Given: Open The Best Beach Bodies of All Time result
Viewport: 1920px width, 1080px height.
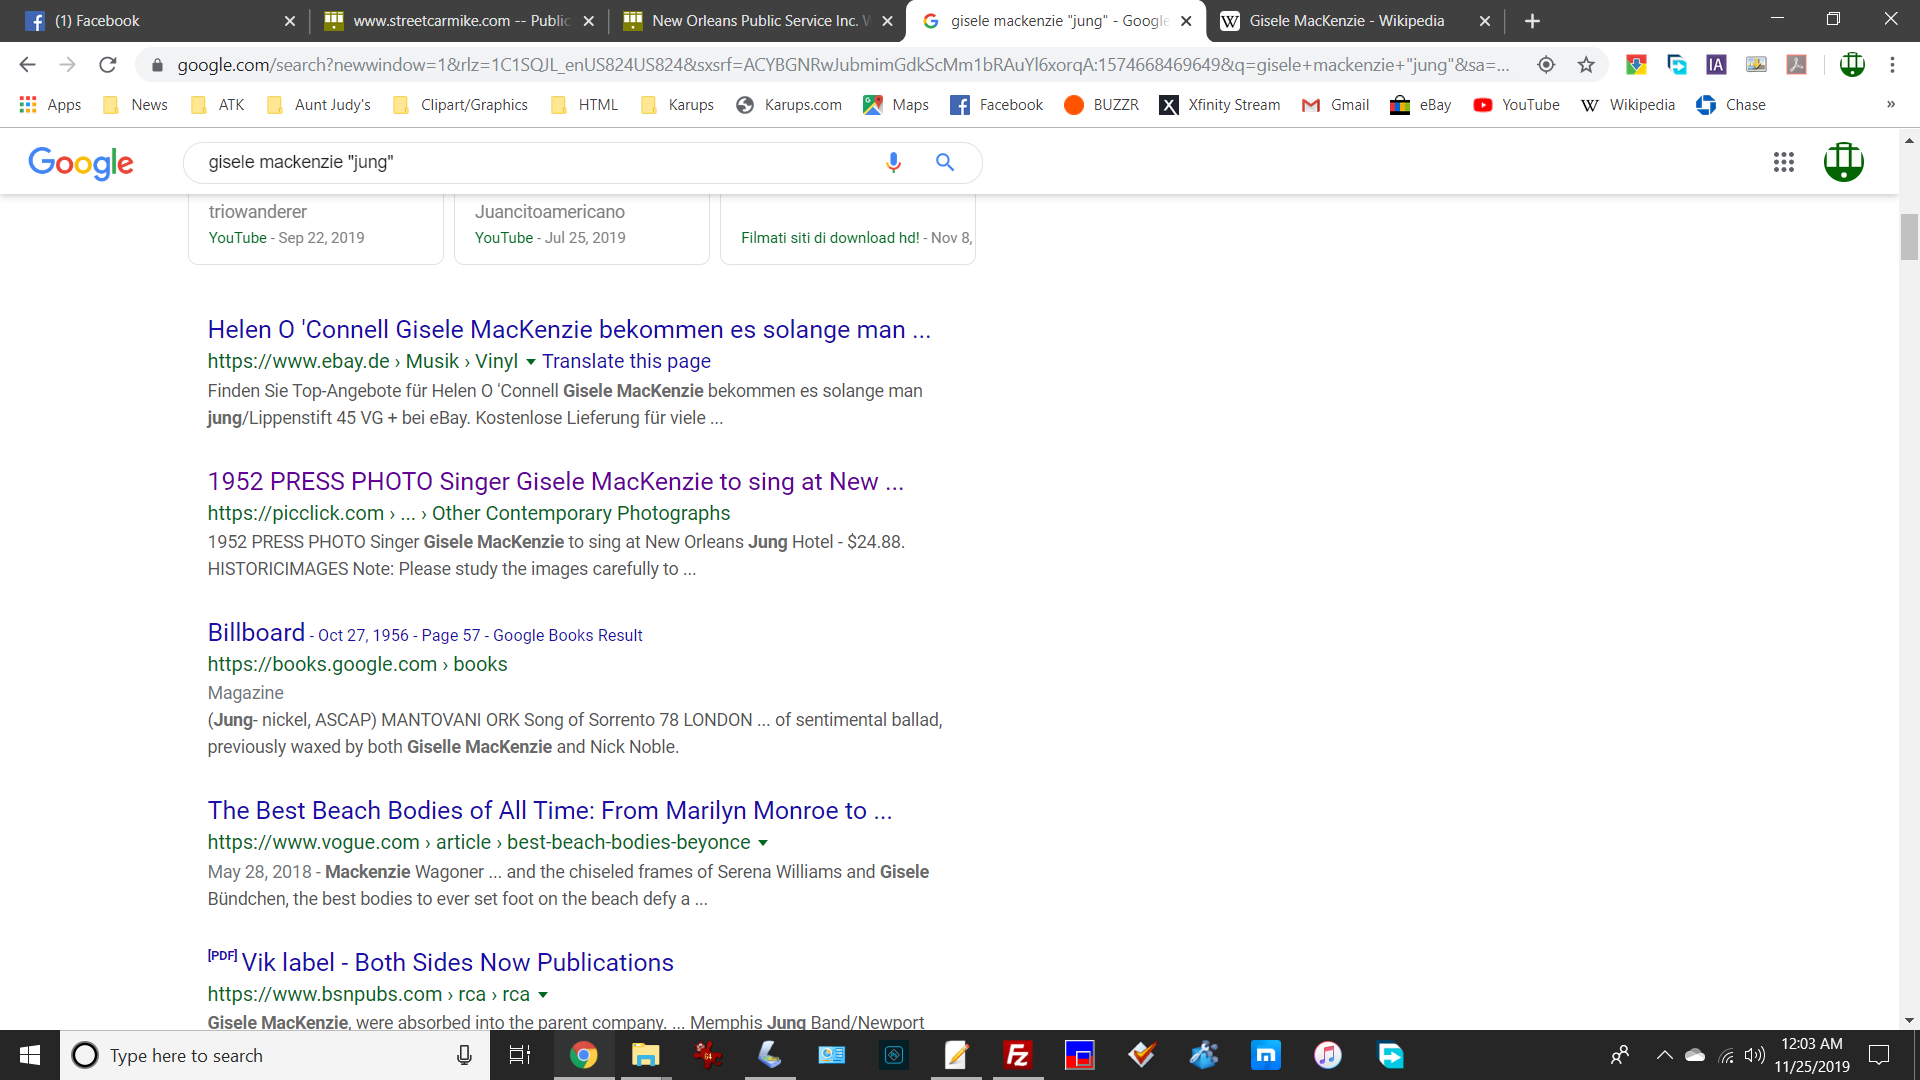Looking at the screenshot, I should 550,811.
